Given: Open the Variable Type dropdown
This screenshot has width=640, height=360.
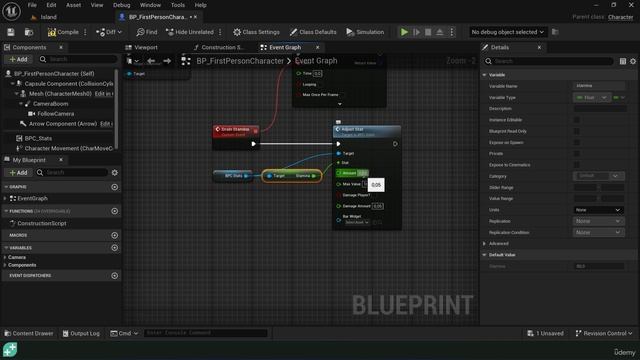Looking at the screenshot, I should click(592, 98).
